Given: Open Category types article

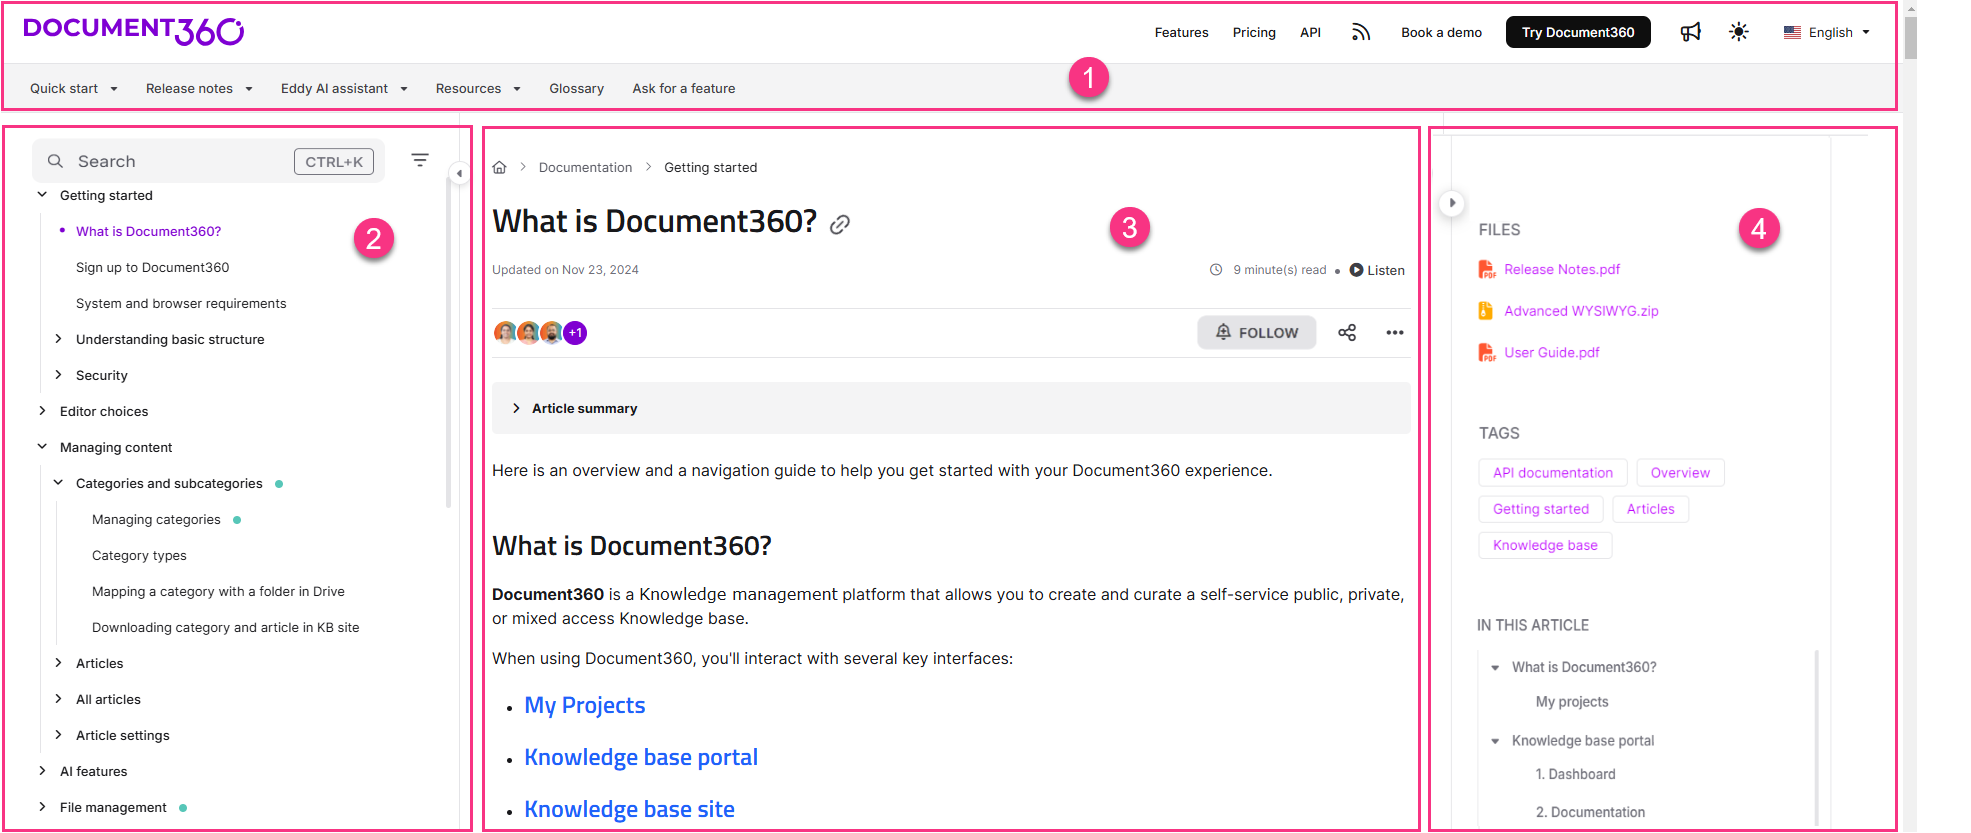Looking at the screenshot, I should (139, 555).
